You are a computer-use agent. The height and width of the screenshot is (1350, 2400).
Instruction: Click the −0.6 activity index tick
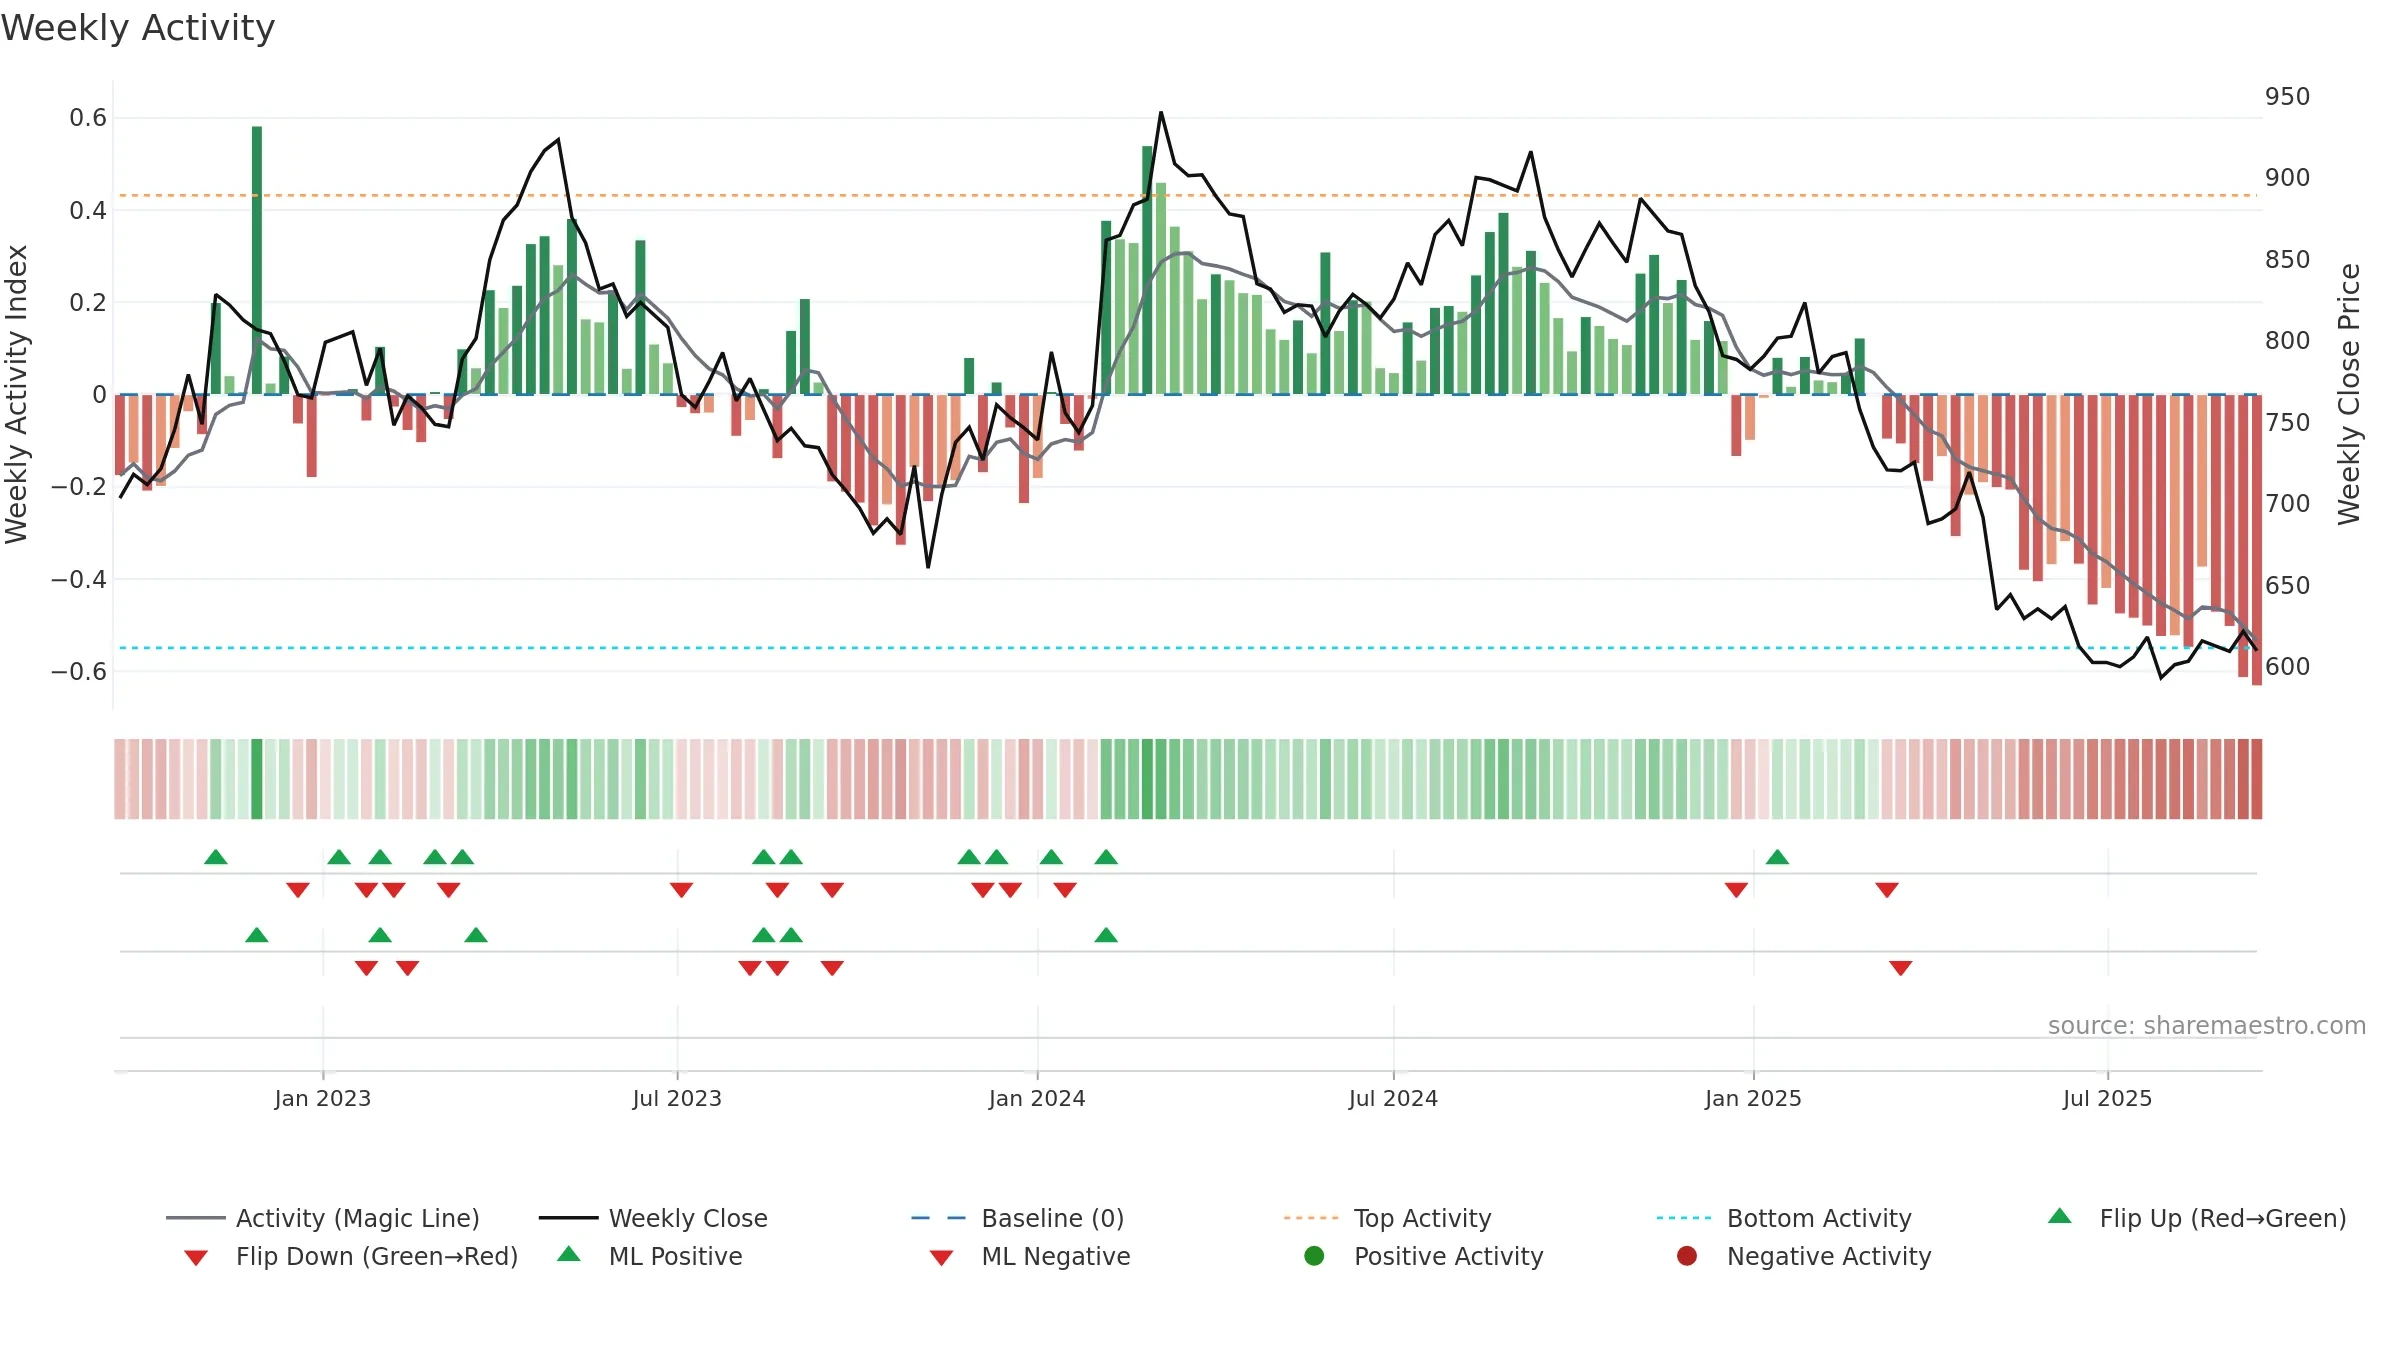79,671
